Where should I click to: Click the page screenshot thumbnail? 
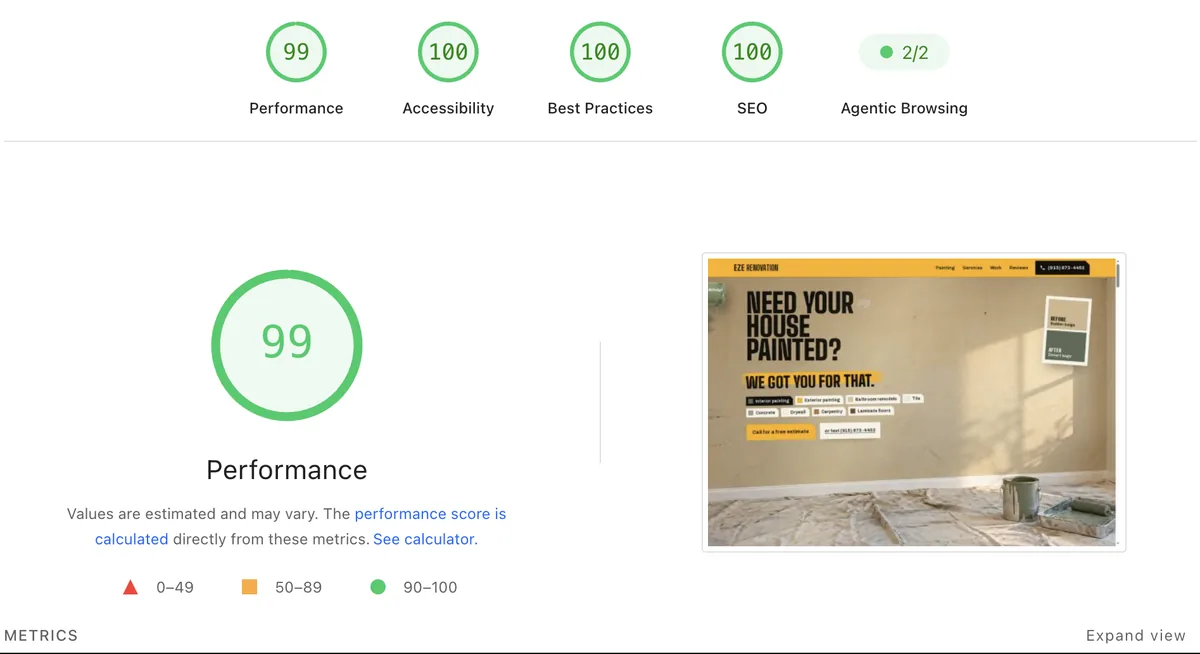point(914,402)
